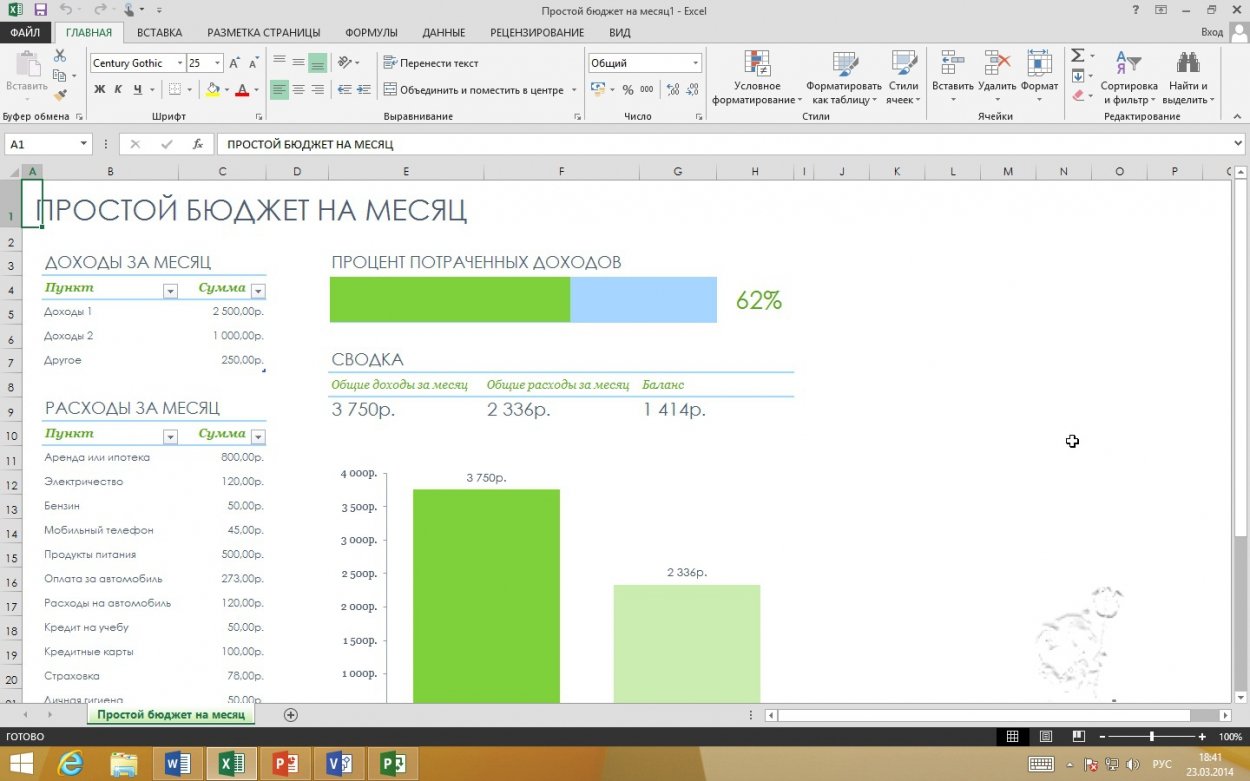Click the Format Painter brush icon
The height and width of the screenshot is (781, 1250).
point(60,95)
